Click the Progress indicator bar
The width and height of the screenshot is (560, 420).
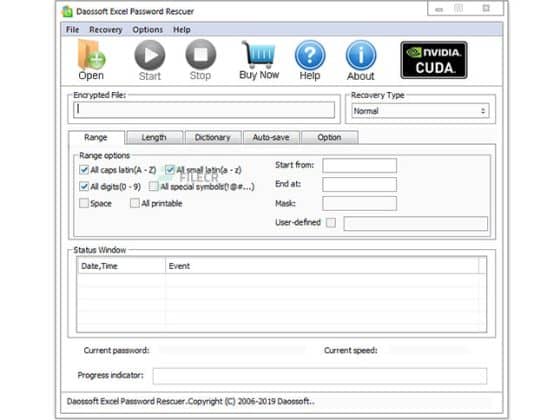pyautogui.click(x=320, y=376)
